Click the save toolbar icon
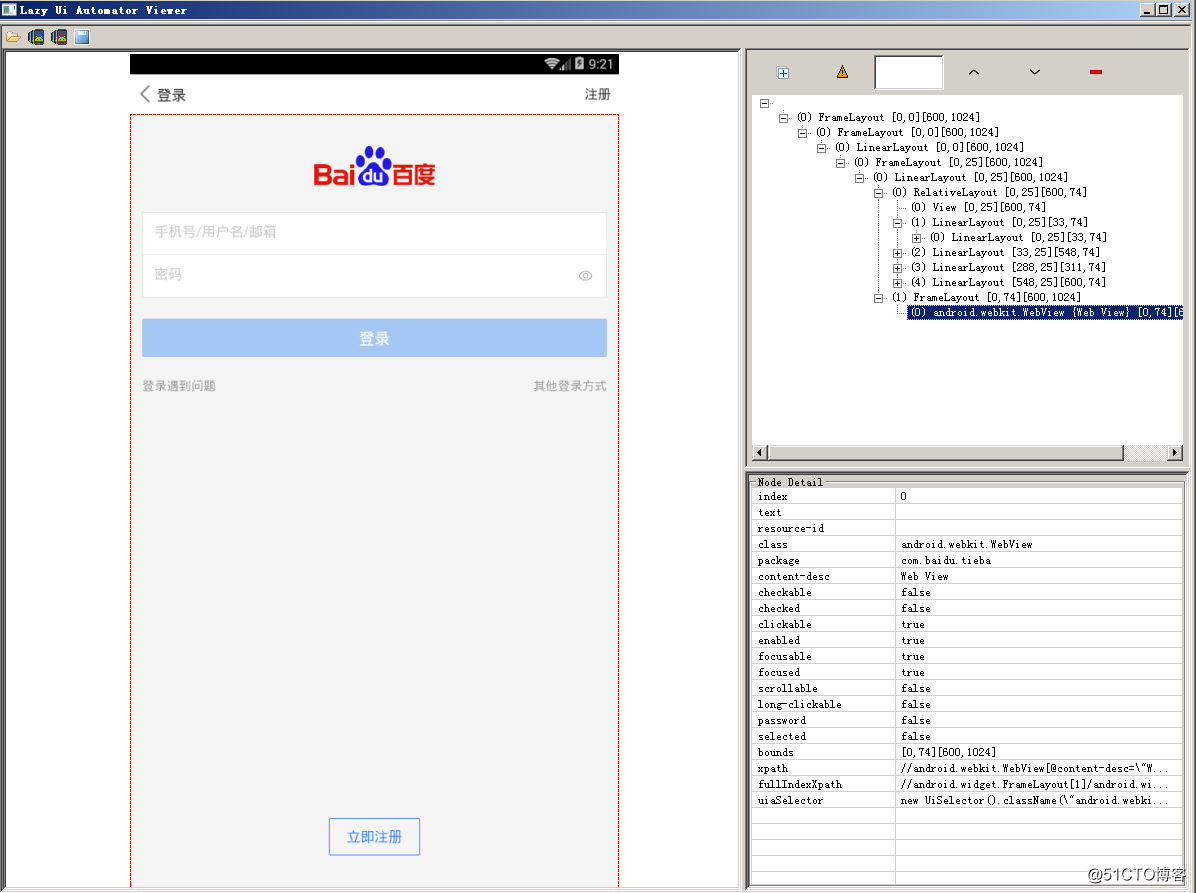1196x893 pixels. pos(82,37)
